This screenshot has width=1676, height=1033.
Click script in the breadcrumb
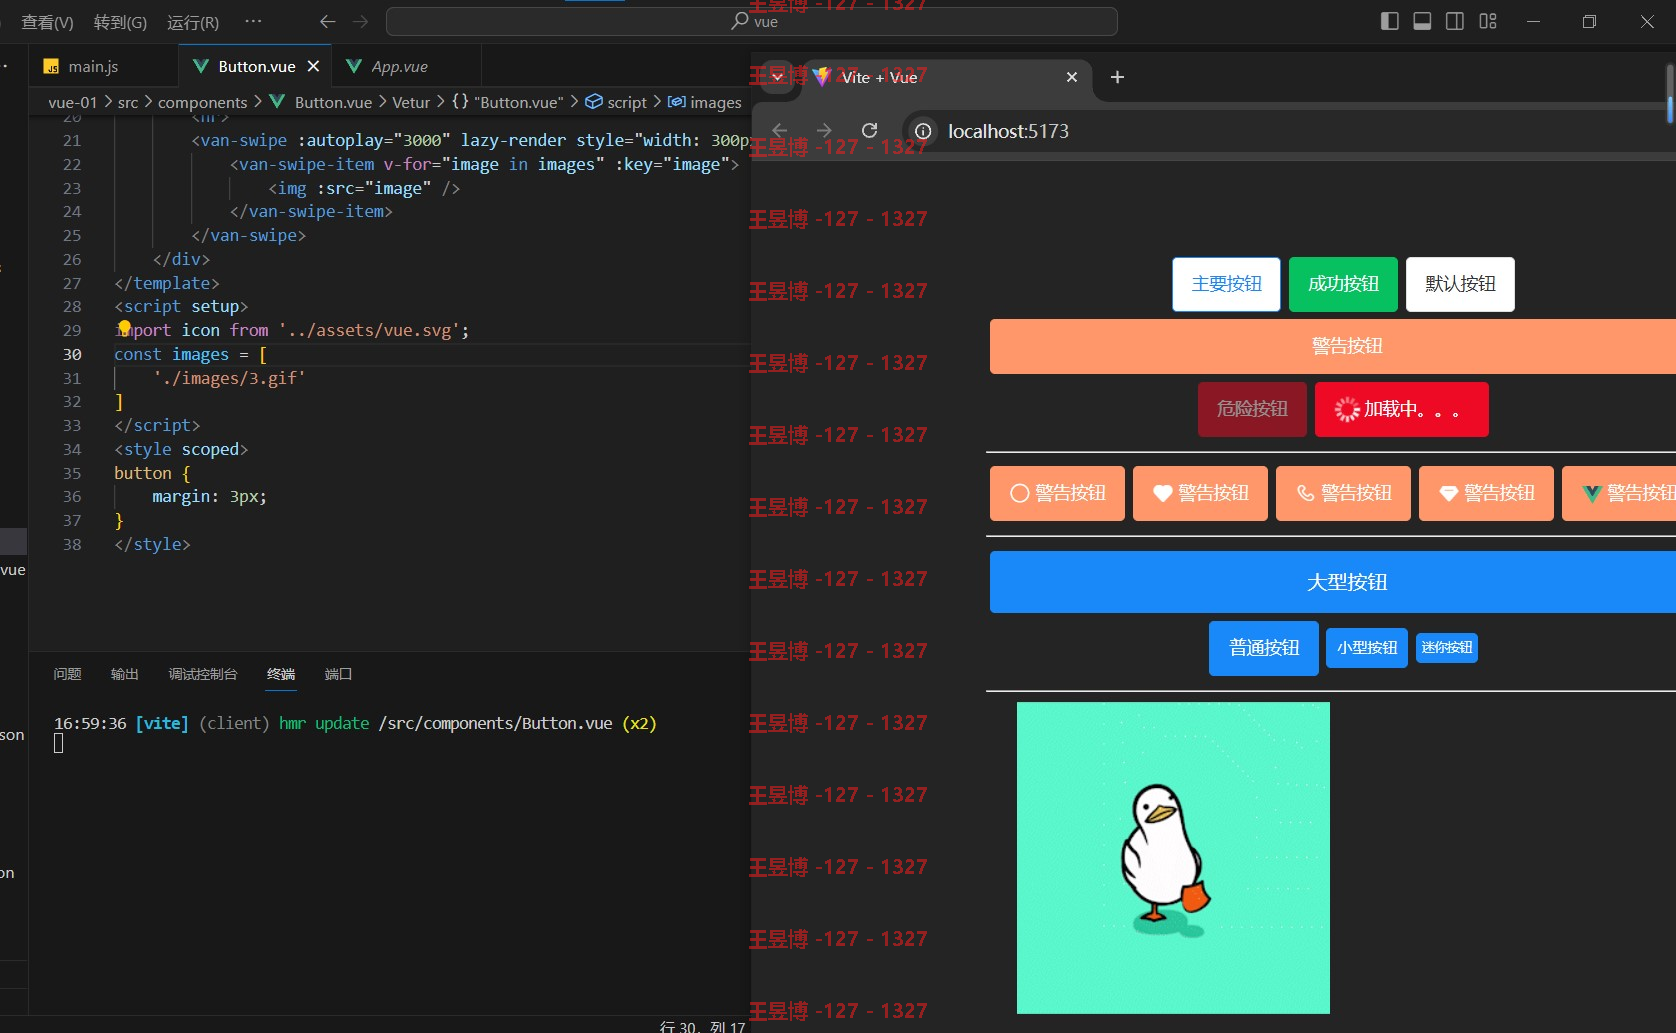[617, 102]
